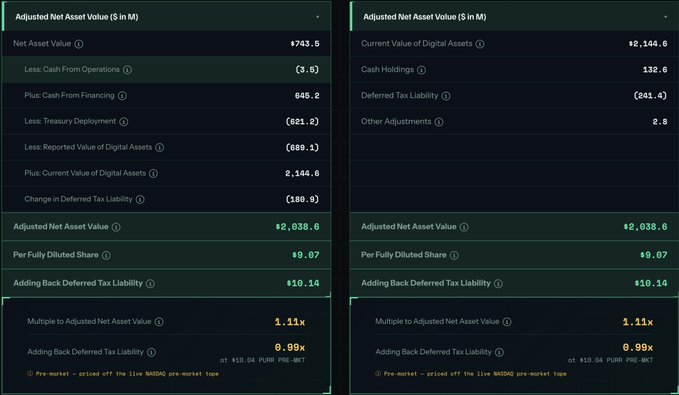Click info icon beside Net Asset Value
The height and width of the screenshot is (395, 679).
click(78, 44)
